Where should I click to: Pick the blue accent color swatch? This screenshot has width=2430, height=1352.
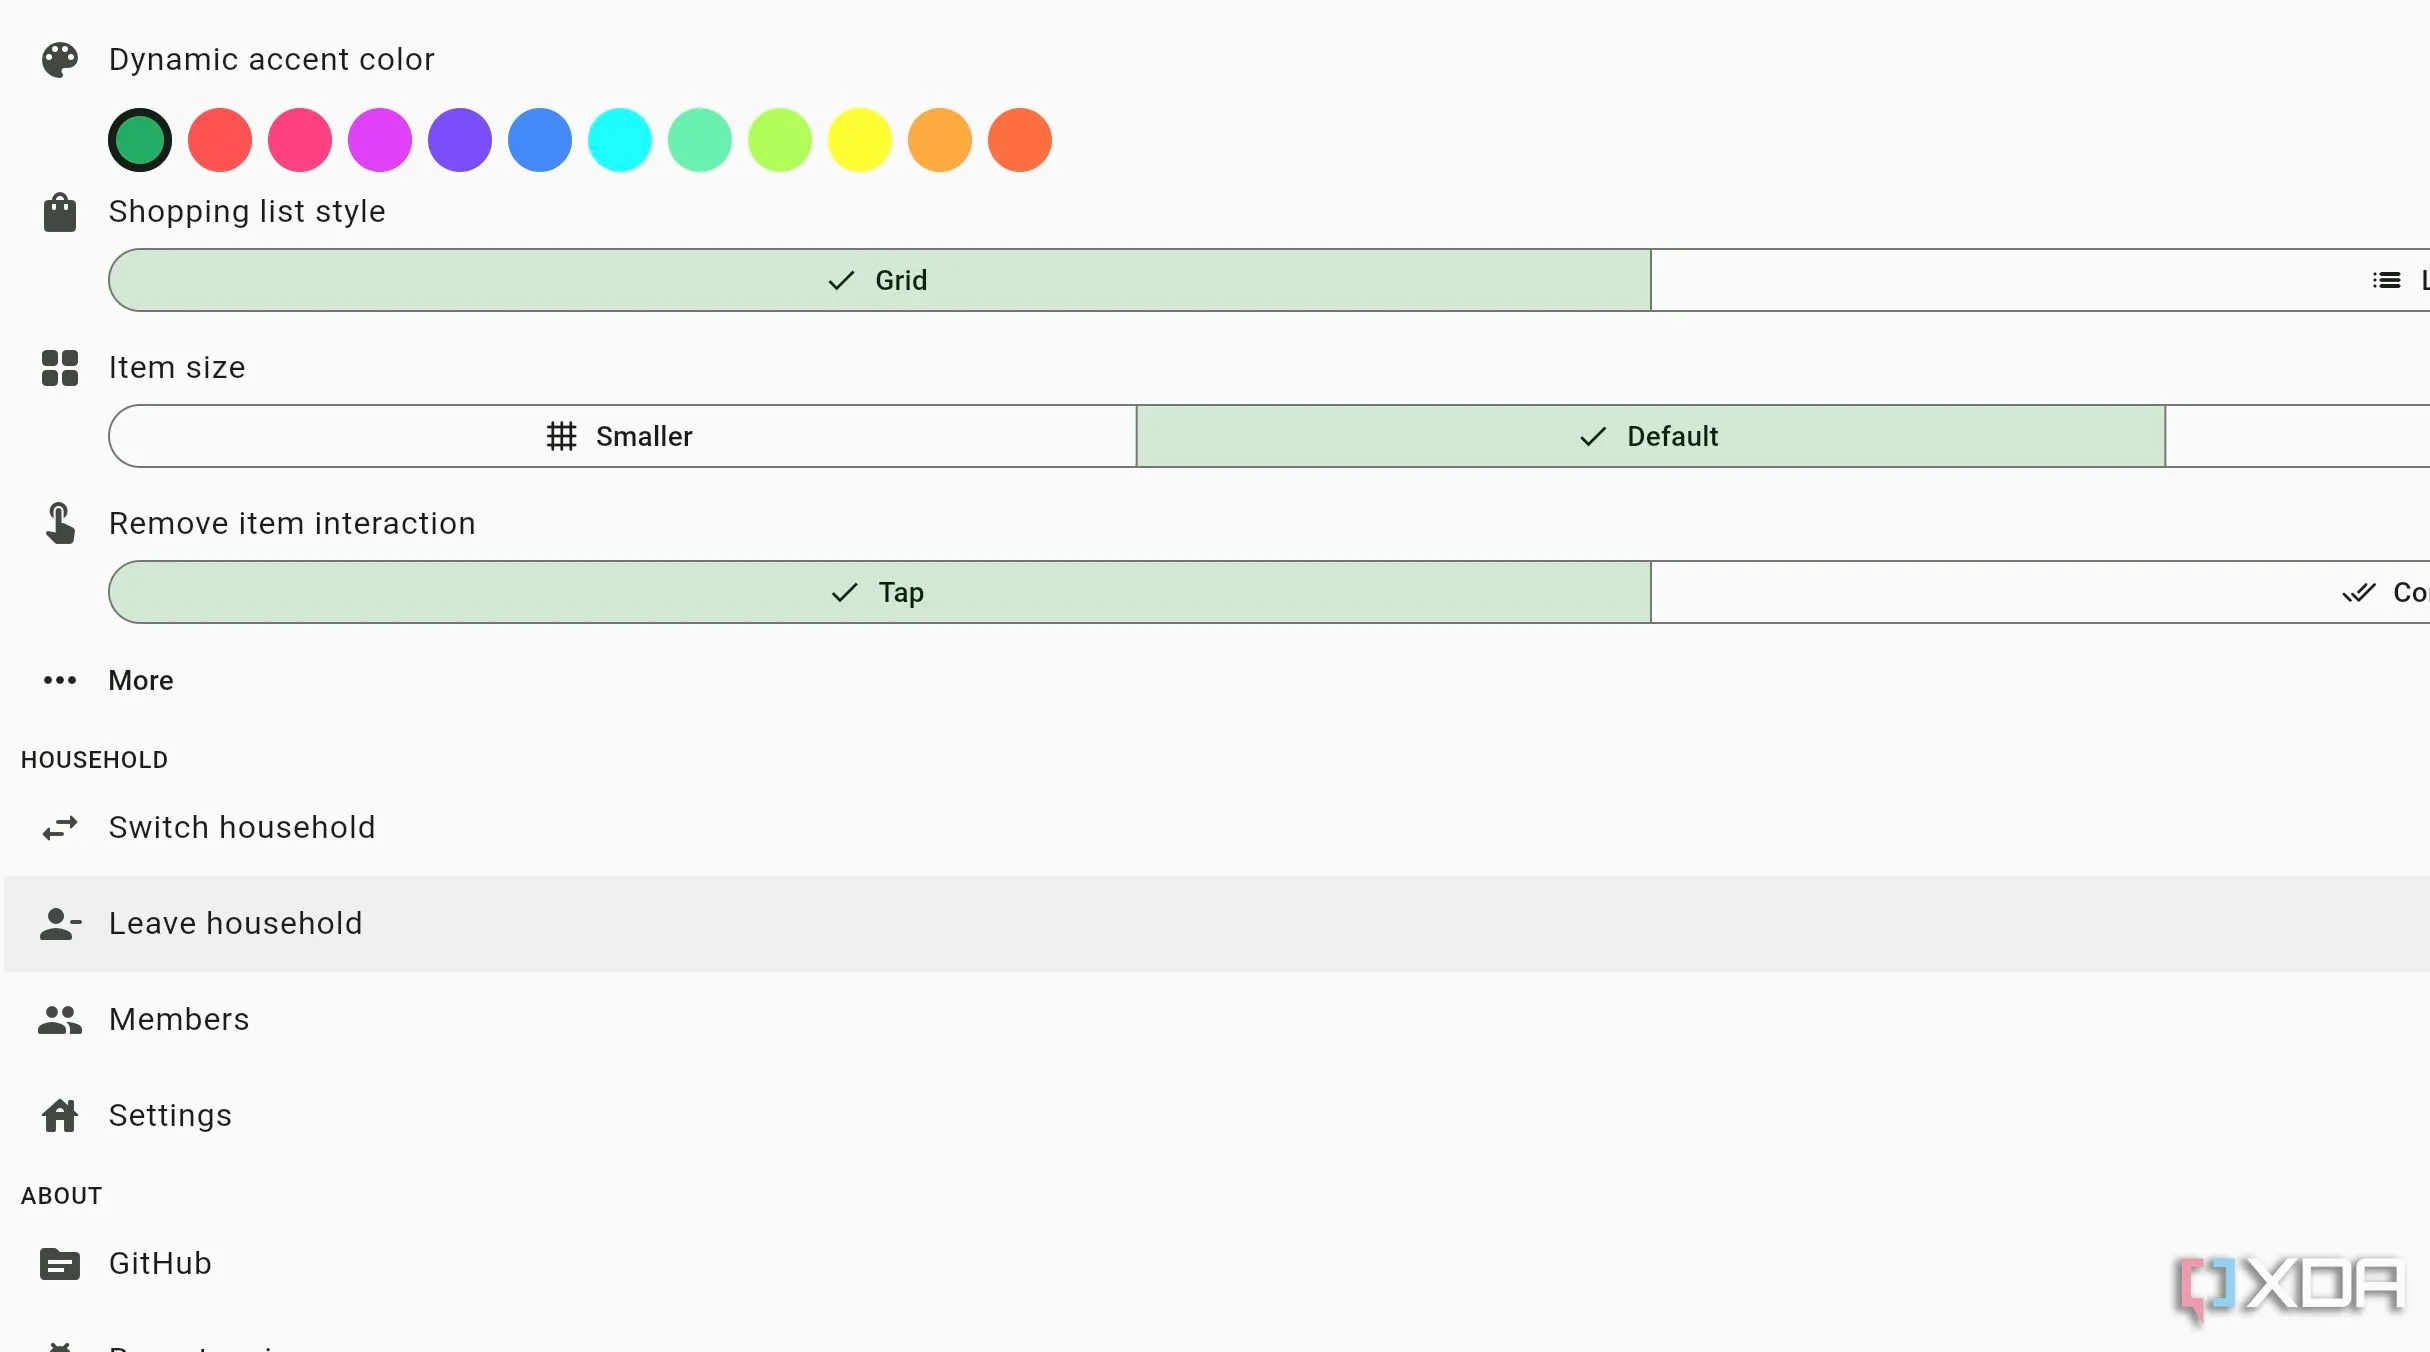pyautogui.click(x=540, y=140)
